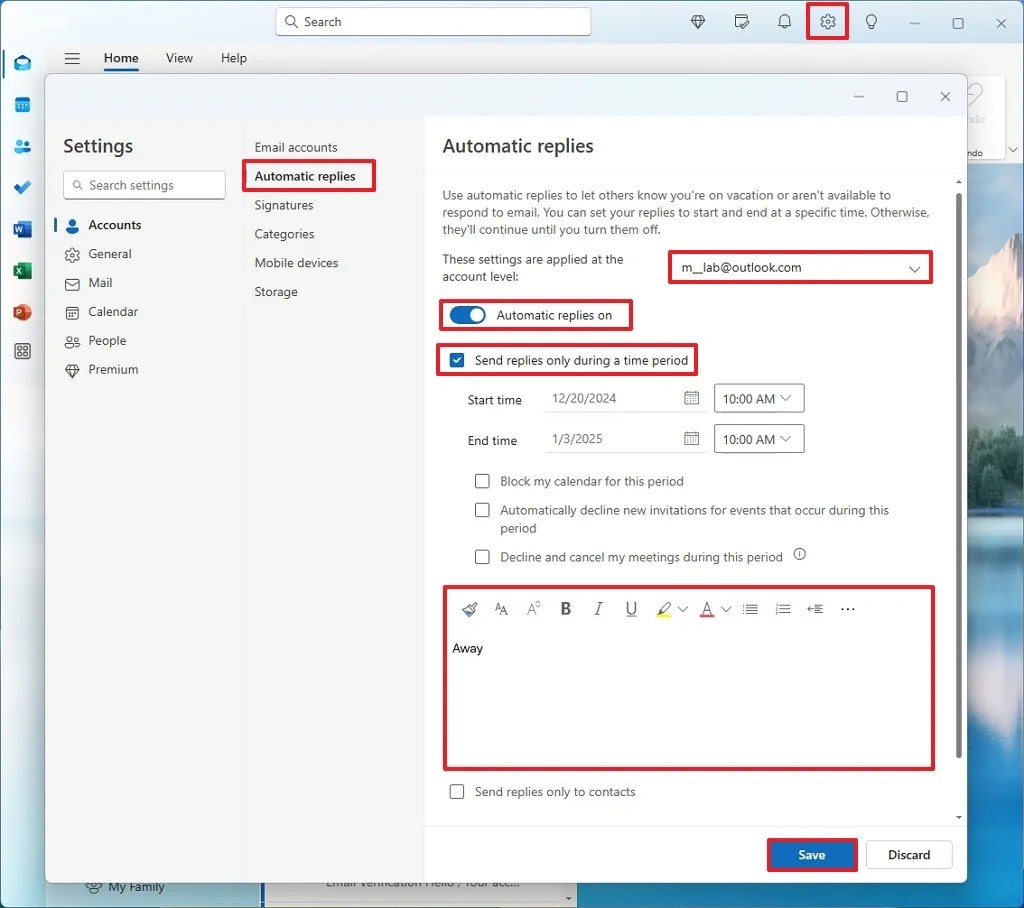Image resolution: width=1024 pixels, height=908 pixels.
Task: Check Send replies only to contacts
Action: [x=457, y=791]
